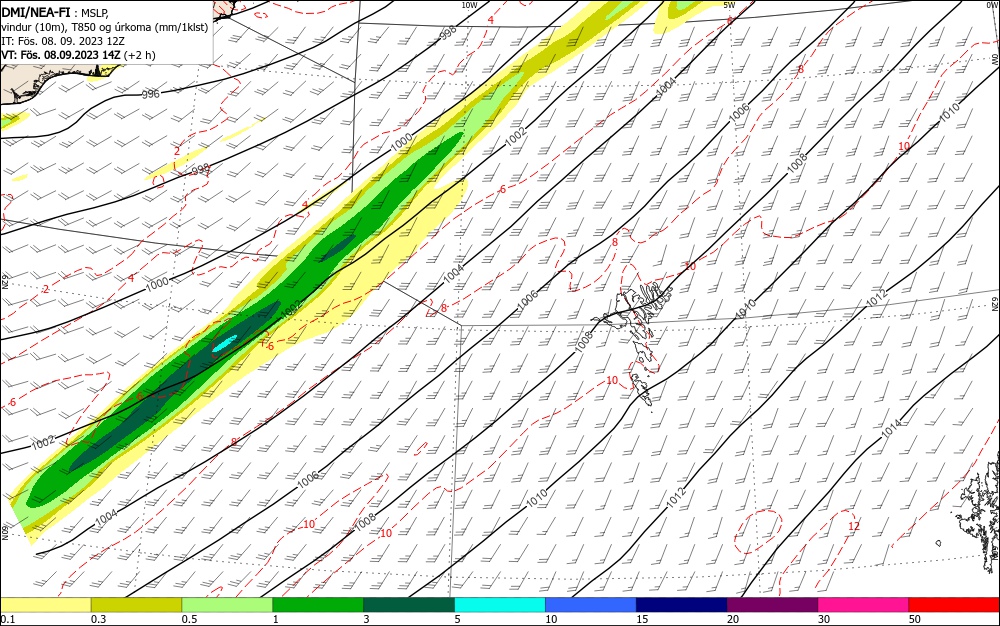Pick the pink 30–50 legend swatch

tap(863, 605)
